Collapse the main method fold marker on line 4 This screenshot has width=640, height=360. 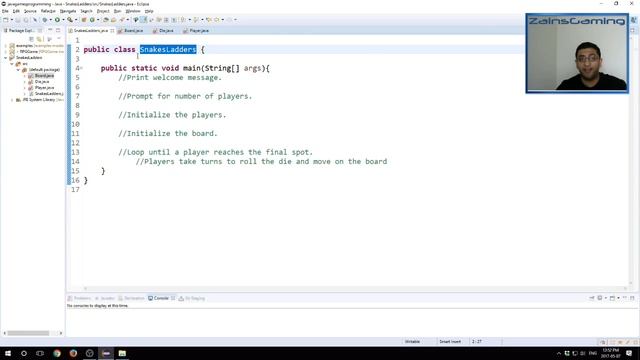[81, 68]
